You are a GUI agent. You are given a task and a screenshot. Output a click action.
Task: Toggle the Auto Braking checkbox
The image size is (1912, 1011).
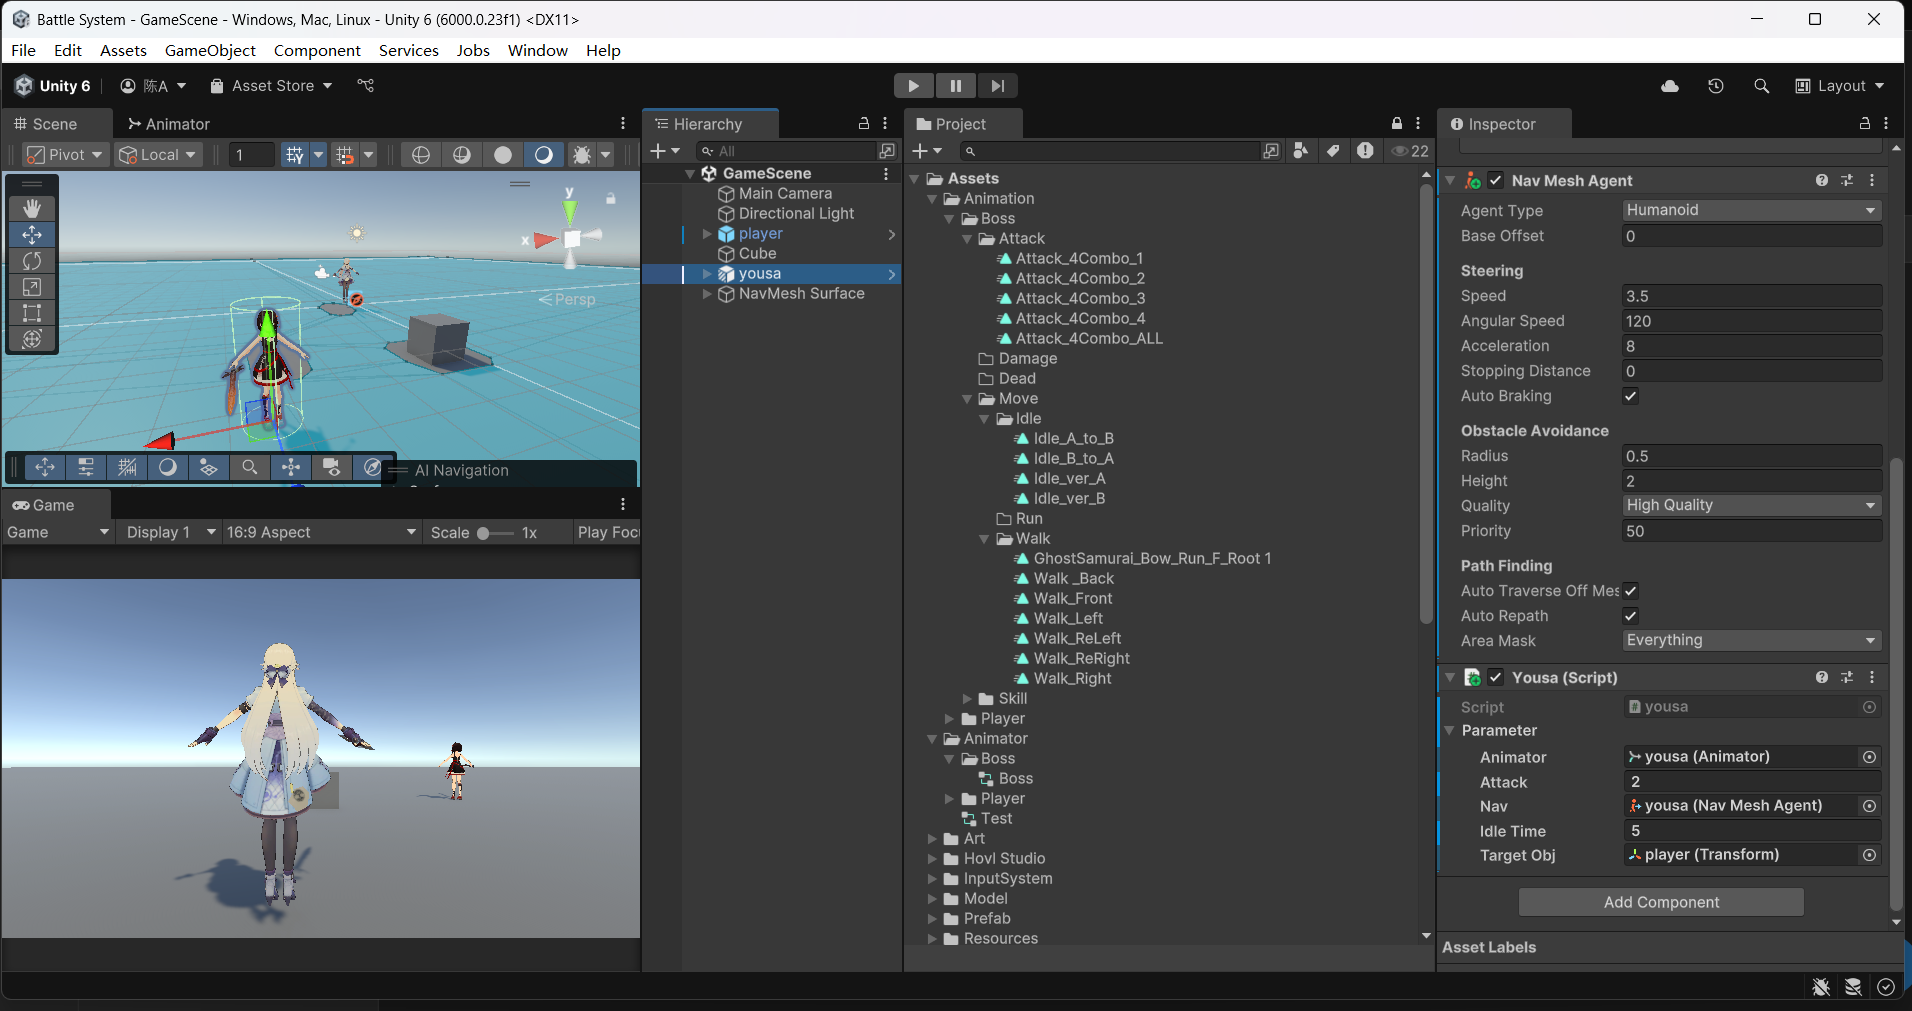click(x=1630, y=396)
